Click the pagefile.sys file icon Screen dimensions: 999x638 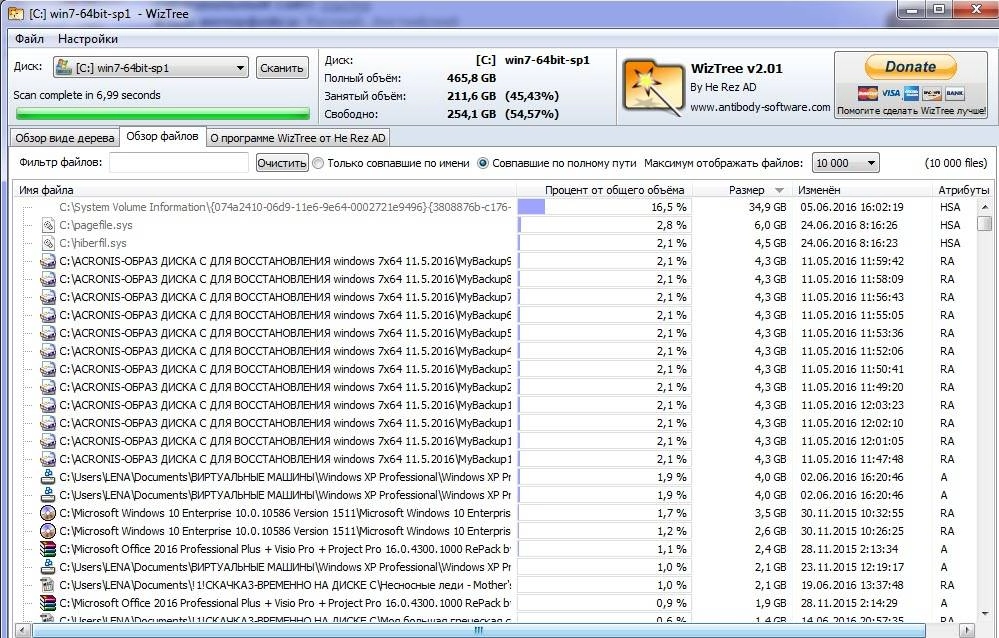click(48, 225)
